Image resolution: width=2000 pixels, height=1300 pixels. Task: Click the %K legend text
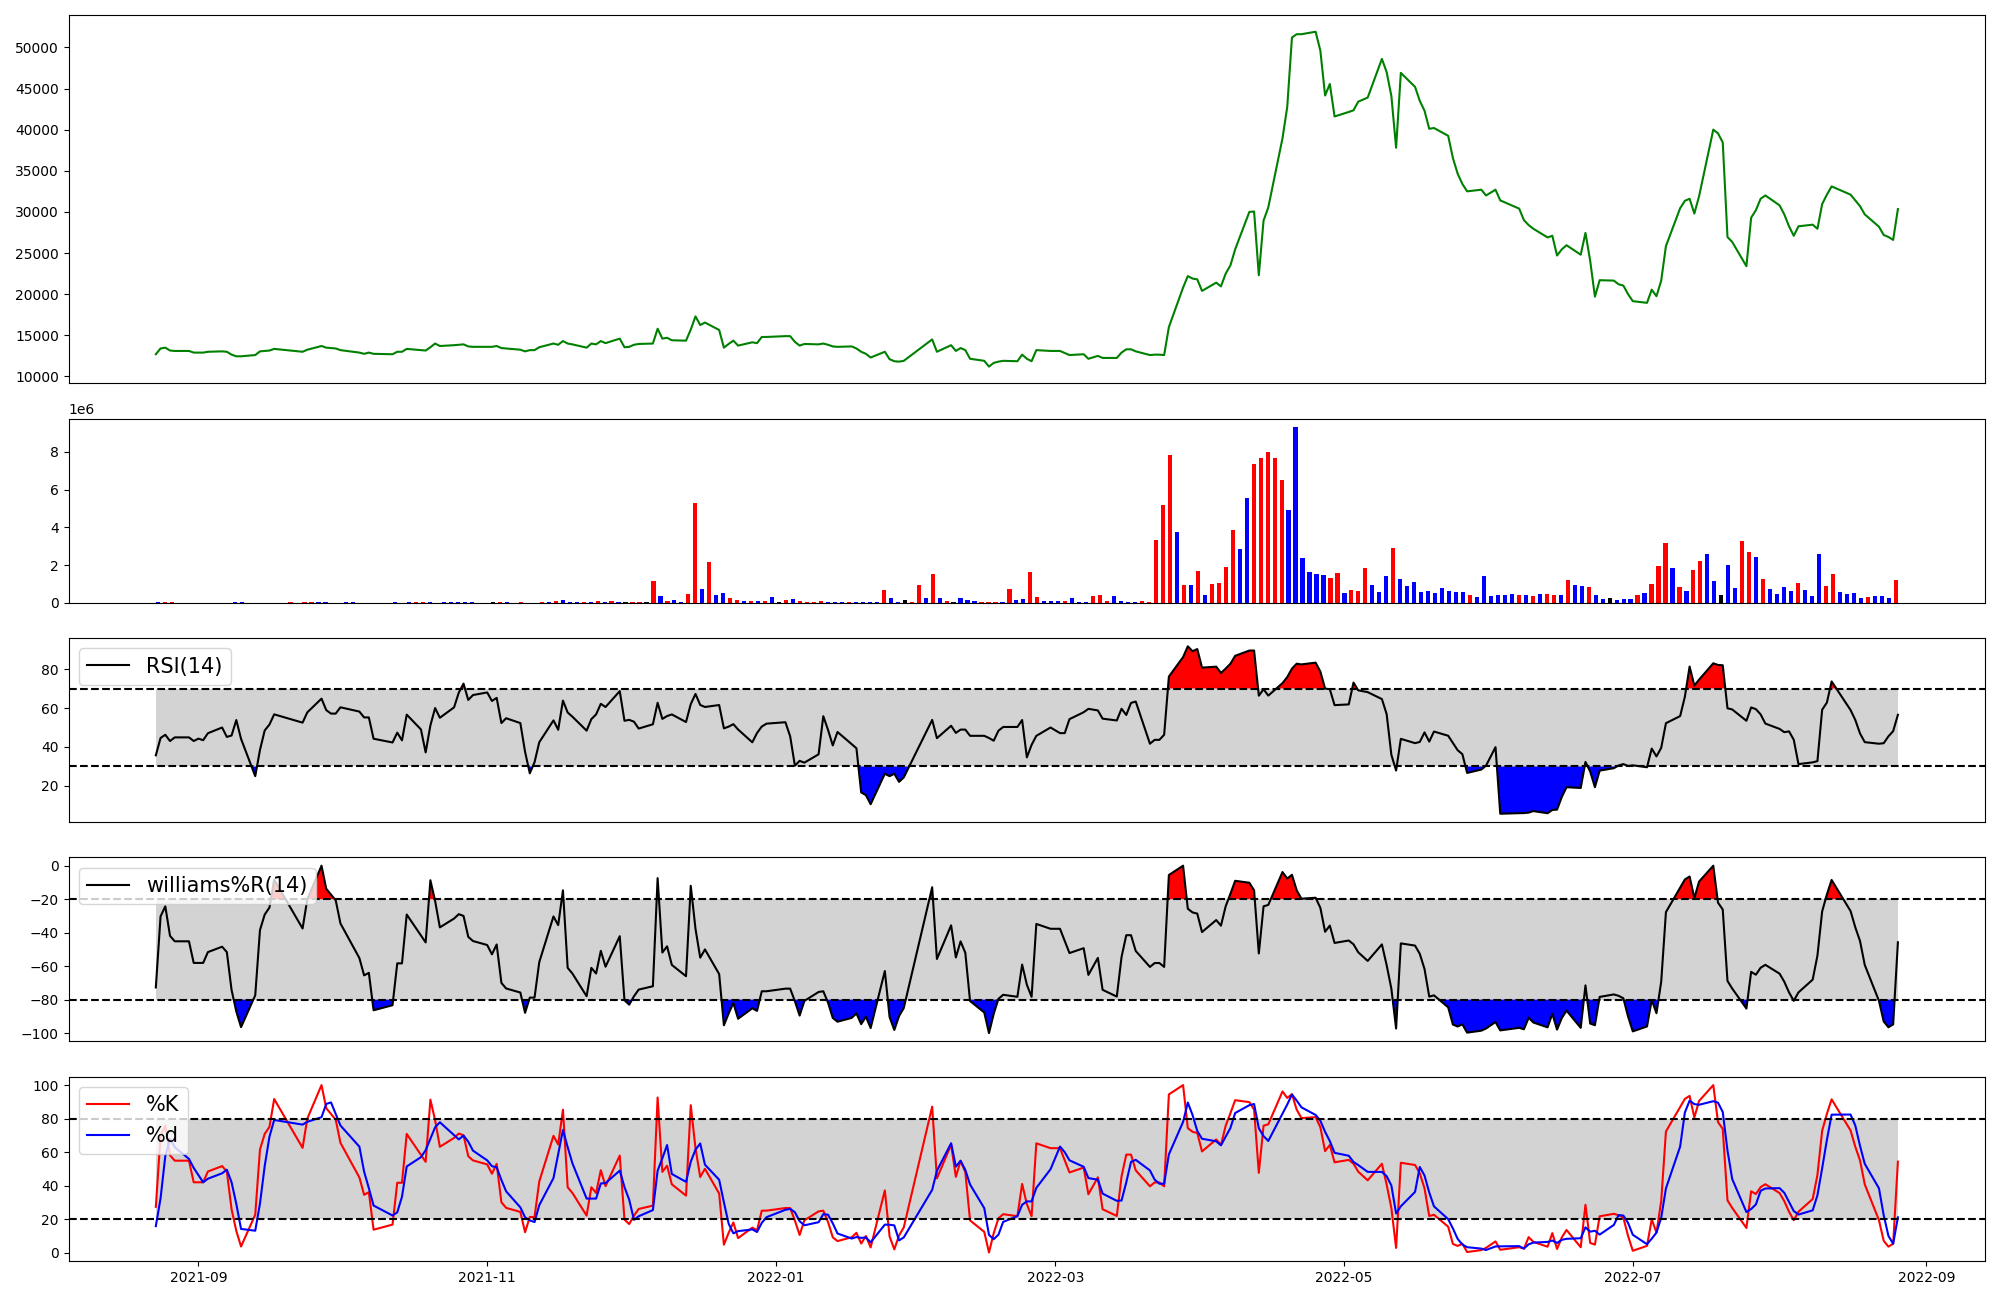162,1104
